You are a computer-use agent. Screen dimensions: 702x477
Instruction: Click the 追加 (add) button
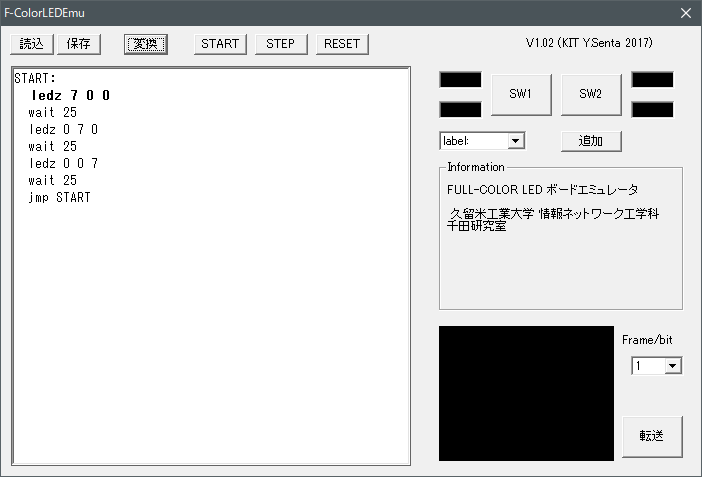[x=591, y=141]
